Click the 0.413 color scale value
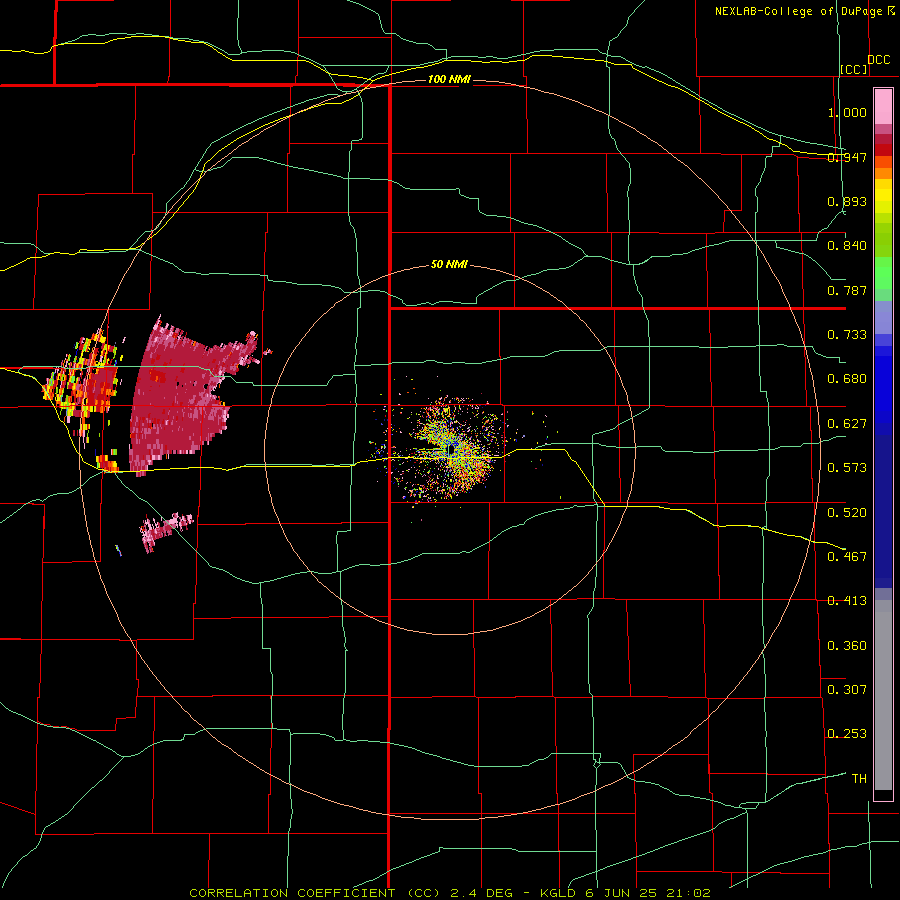 pos(847,601)
